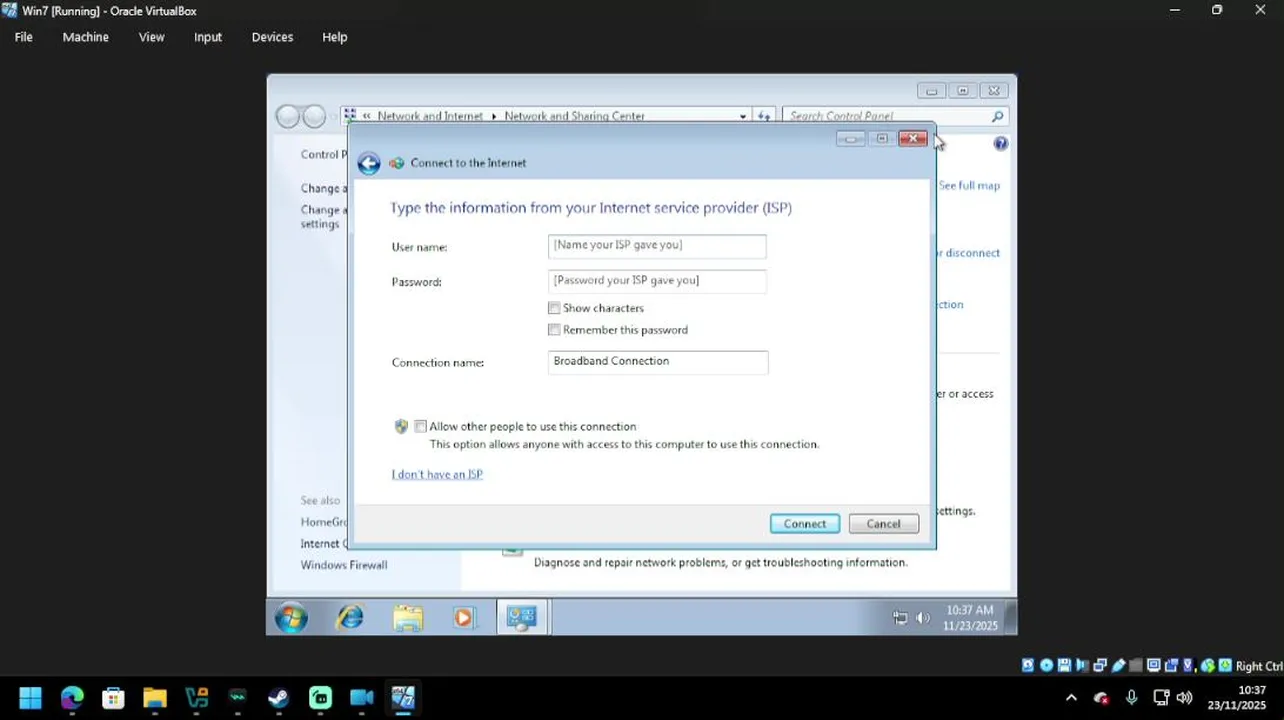Focus the User name input field

click(657, 246)
